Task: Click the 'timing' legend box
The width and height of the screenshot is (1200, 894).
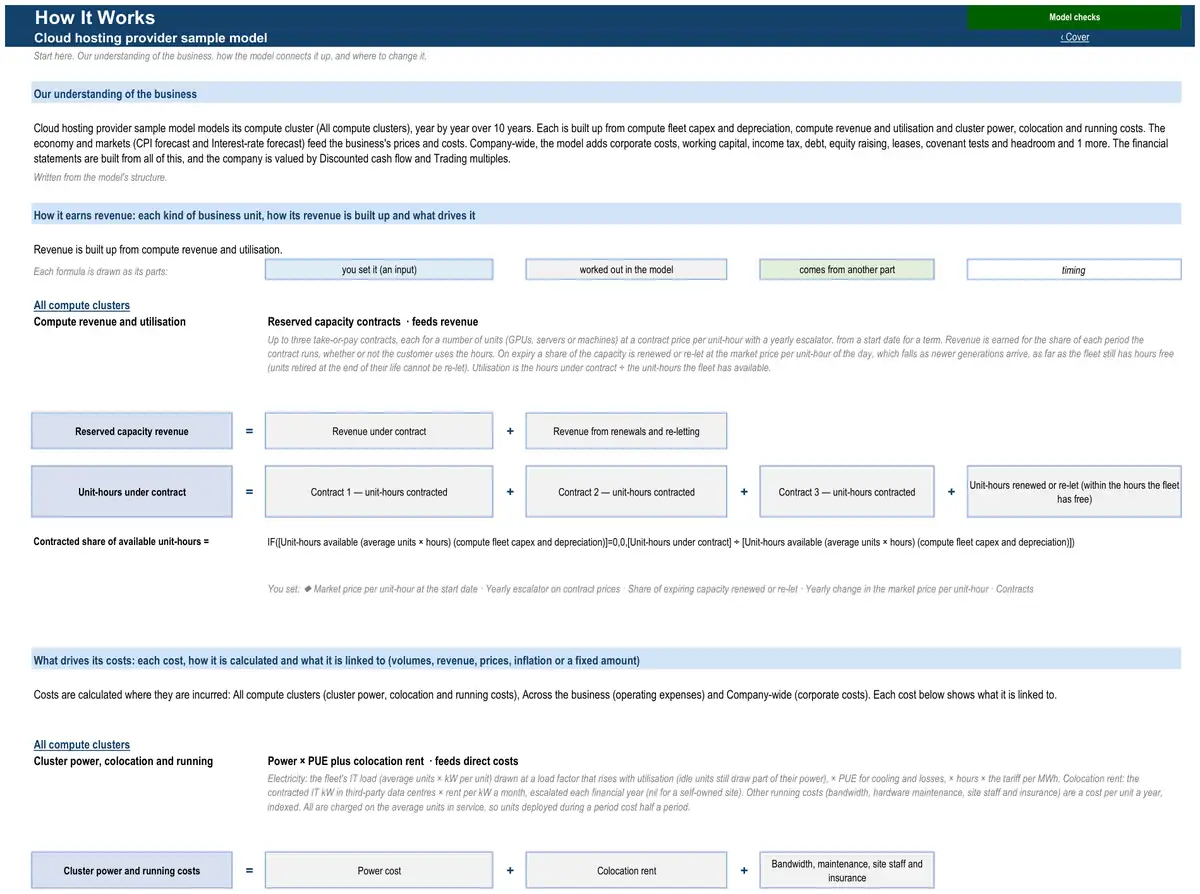Action: (1074, 269)
